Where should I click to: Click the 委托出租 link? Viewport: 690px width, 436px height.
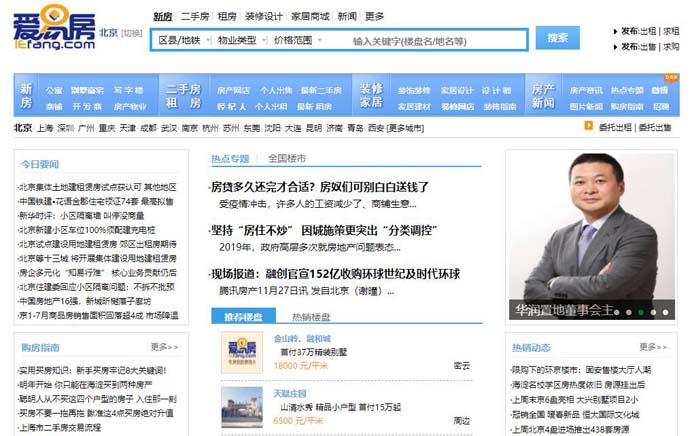point(615,127)
